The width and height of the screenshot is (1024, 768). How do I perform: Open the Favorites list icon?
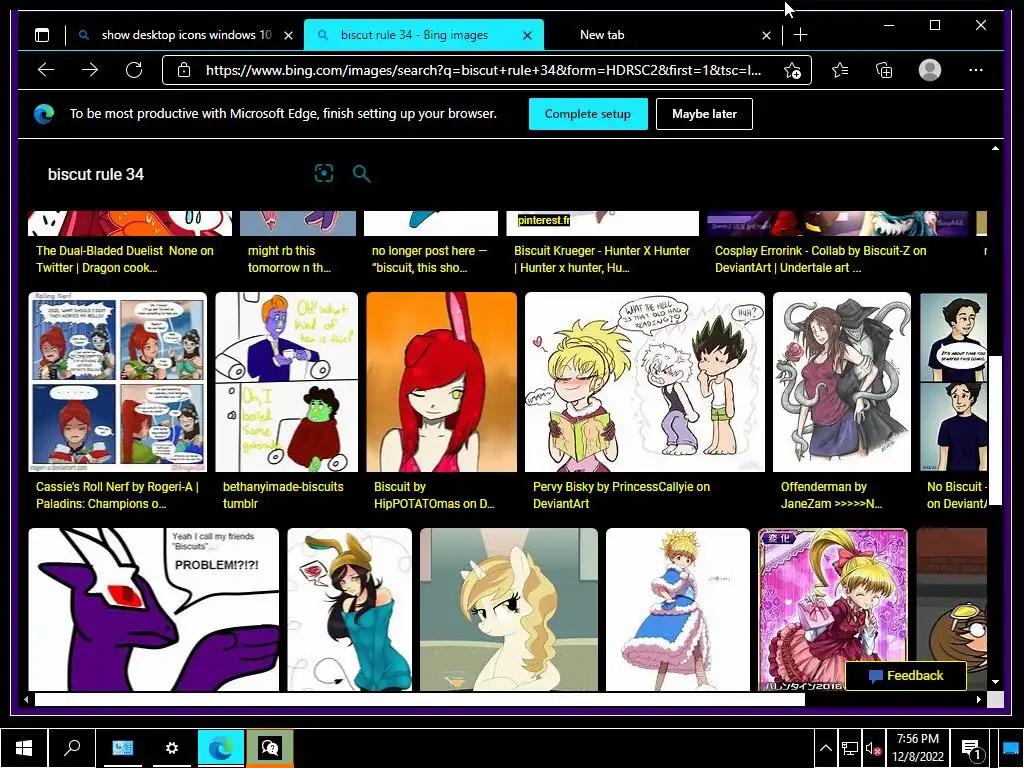(840, 70)
